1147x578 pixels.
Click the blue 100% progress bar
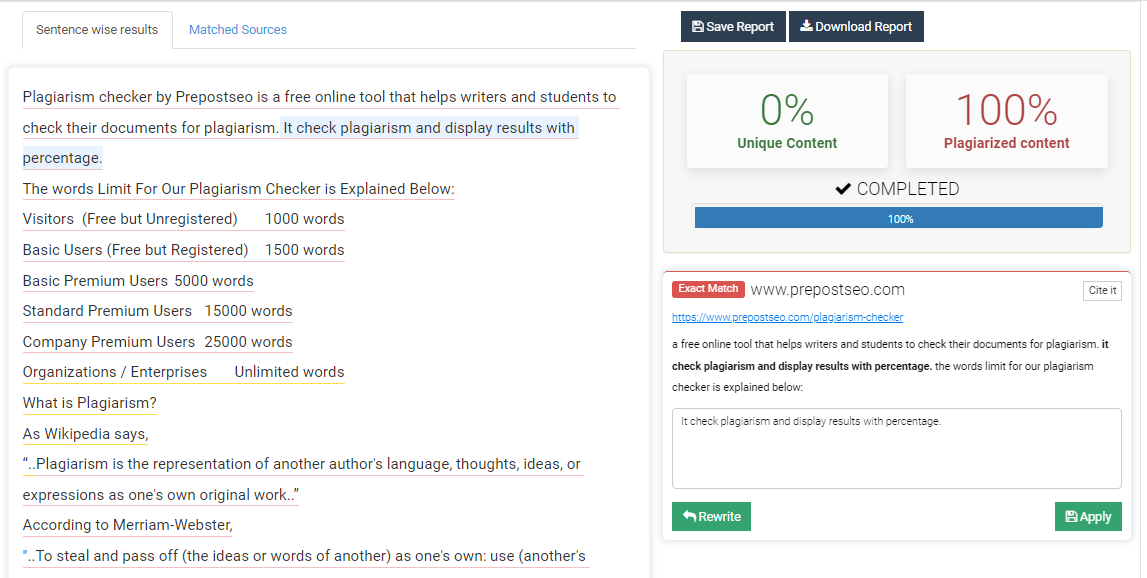pos(897,217)
